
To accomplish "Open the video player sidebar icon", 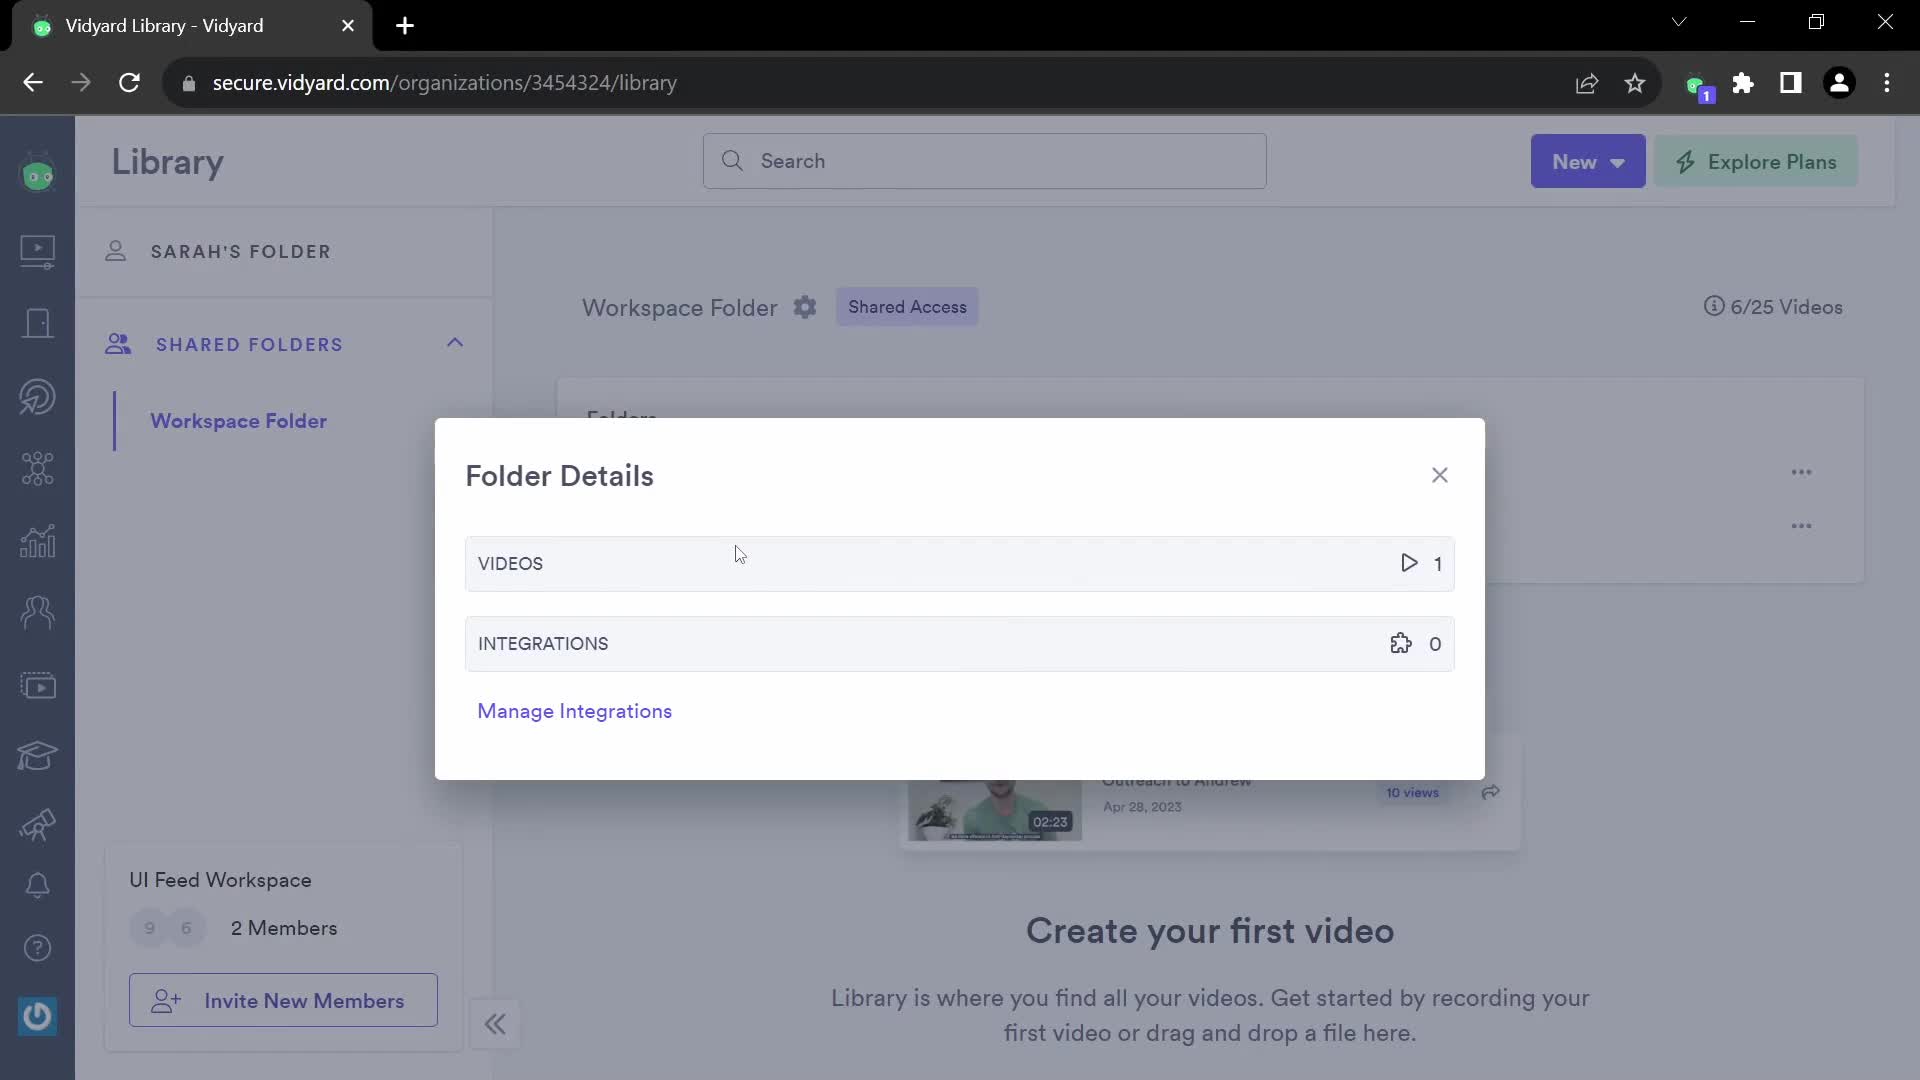I will [x=38, y=686].
